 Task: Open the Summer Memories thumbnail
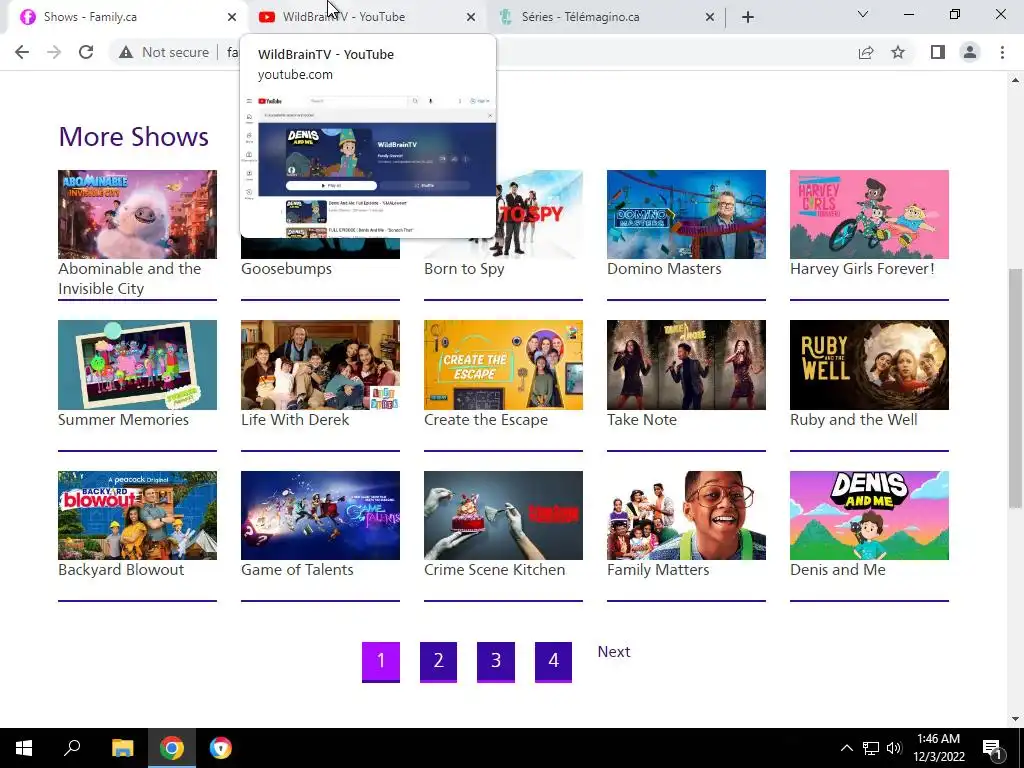click(137, 365)
